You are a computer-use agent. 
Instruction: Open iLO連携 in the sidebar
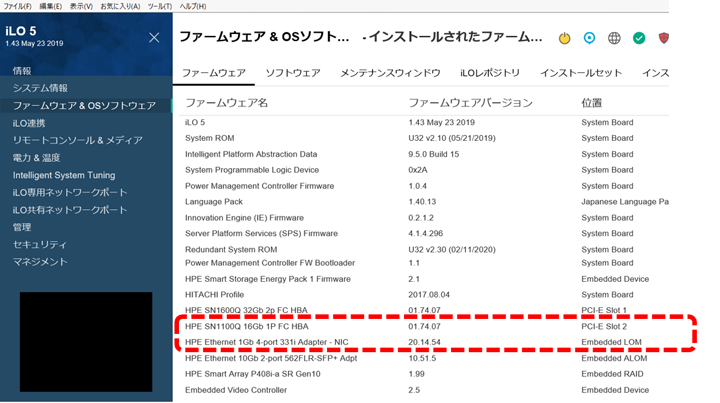coord(29,123)
